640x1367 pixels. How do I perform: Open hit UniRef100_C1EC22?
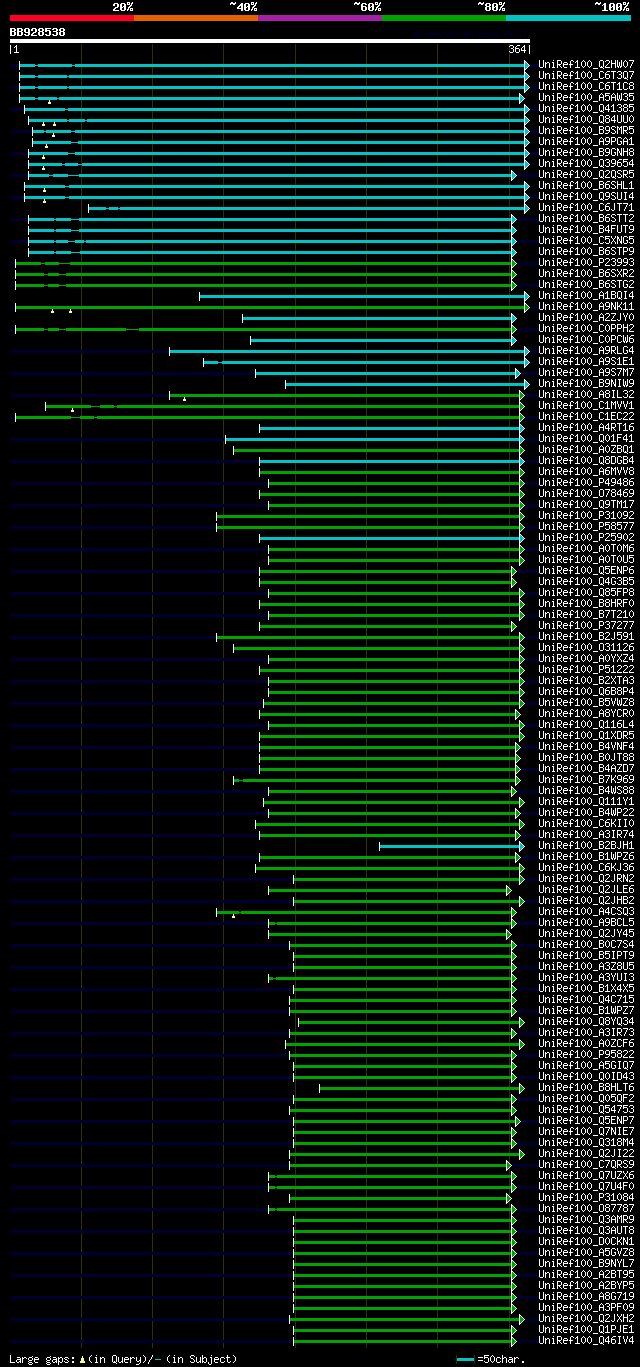586,416
